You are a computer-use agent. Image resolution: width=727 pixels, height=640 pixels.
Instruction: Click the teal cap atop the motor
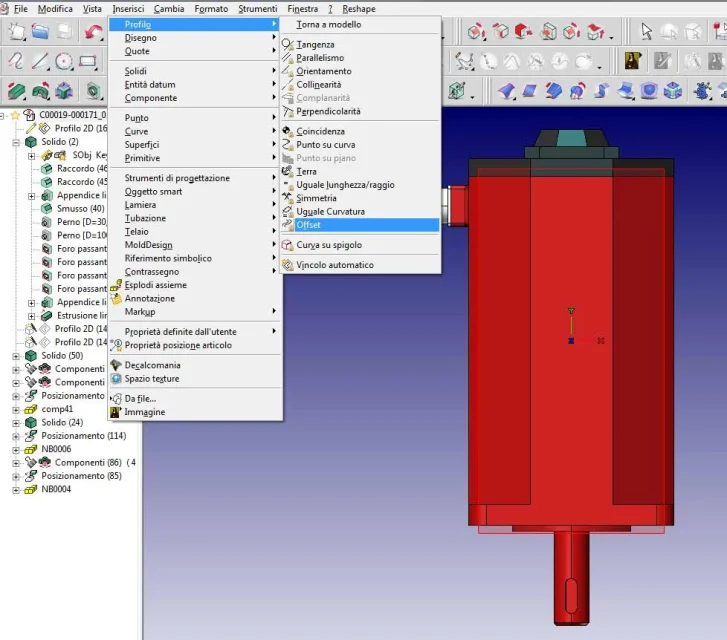coord(571,138)
